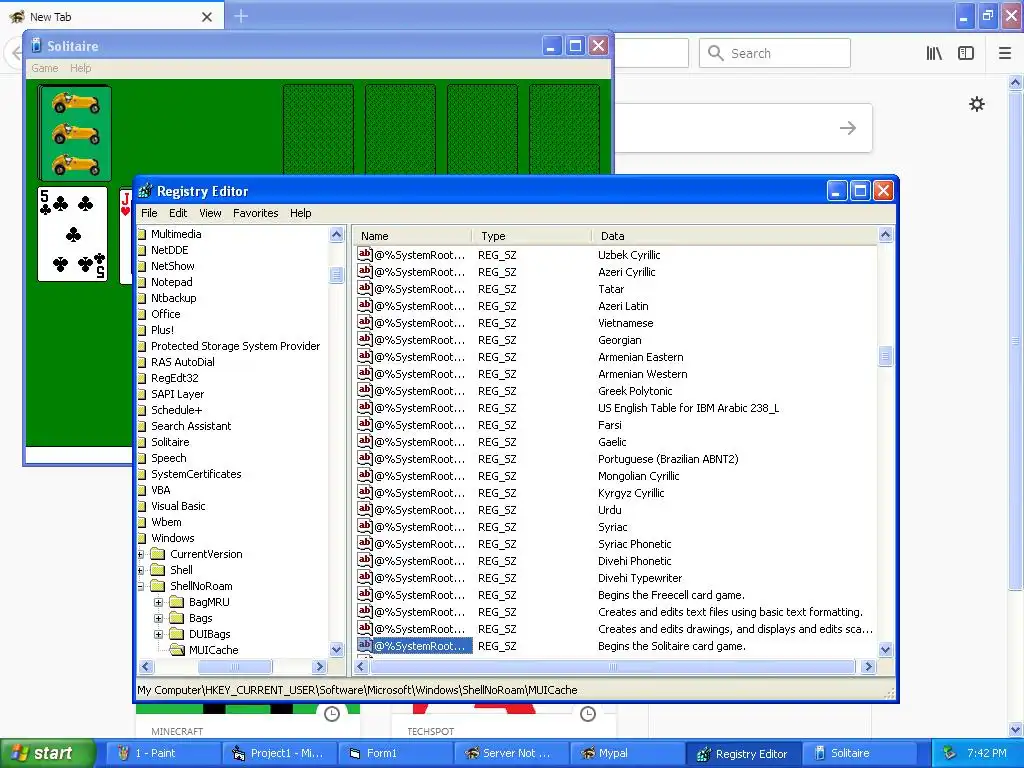
Task: Collapse the ShellNoRoam registry key
Action: pos(141,586)
